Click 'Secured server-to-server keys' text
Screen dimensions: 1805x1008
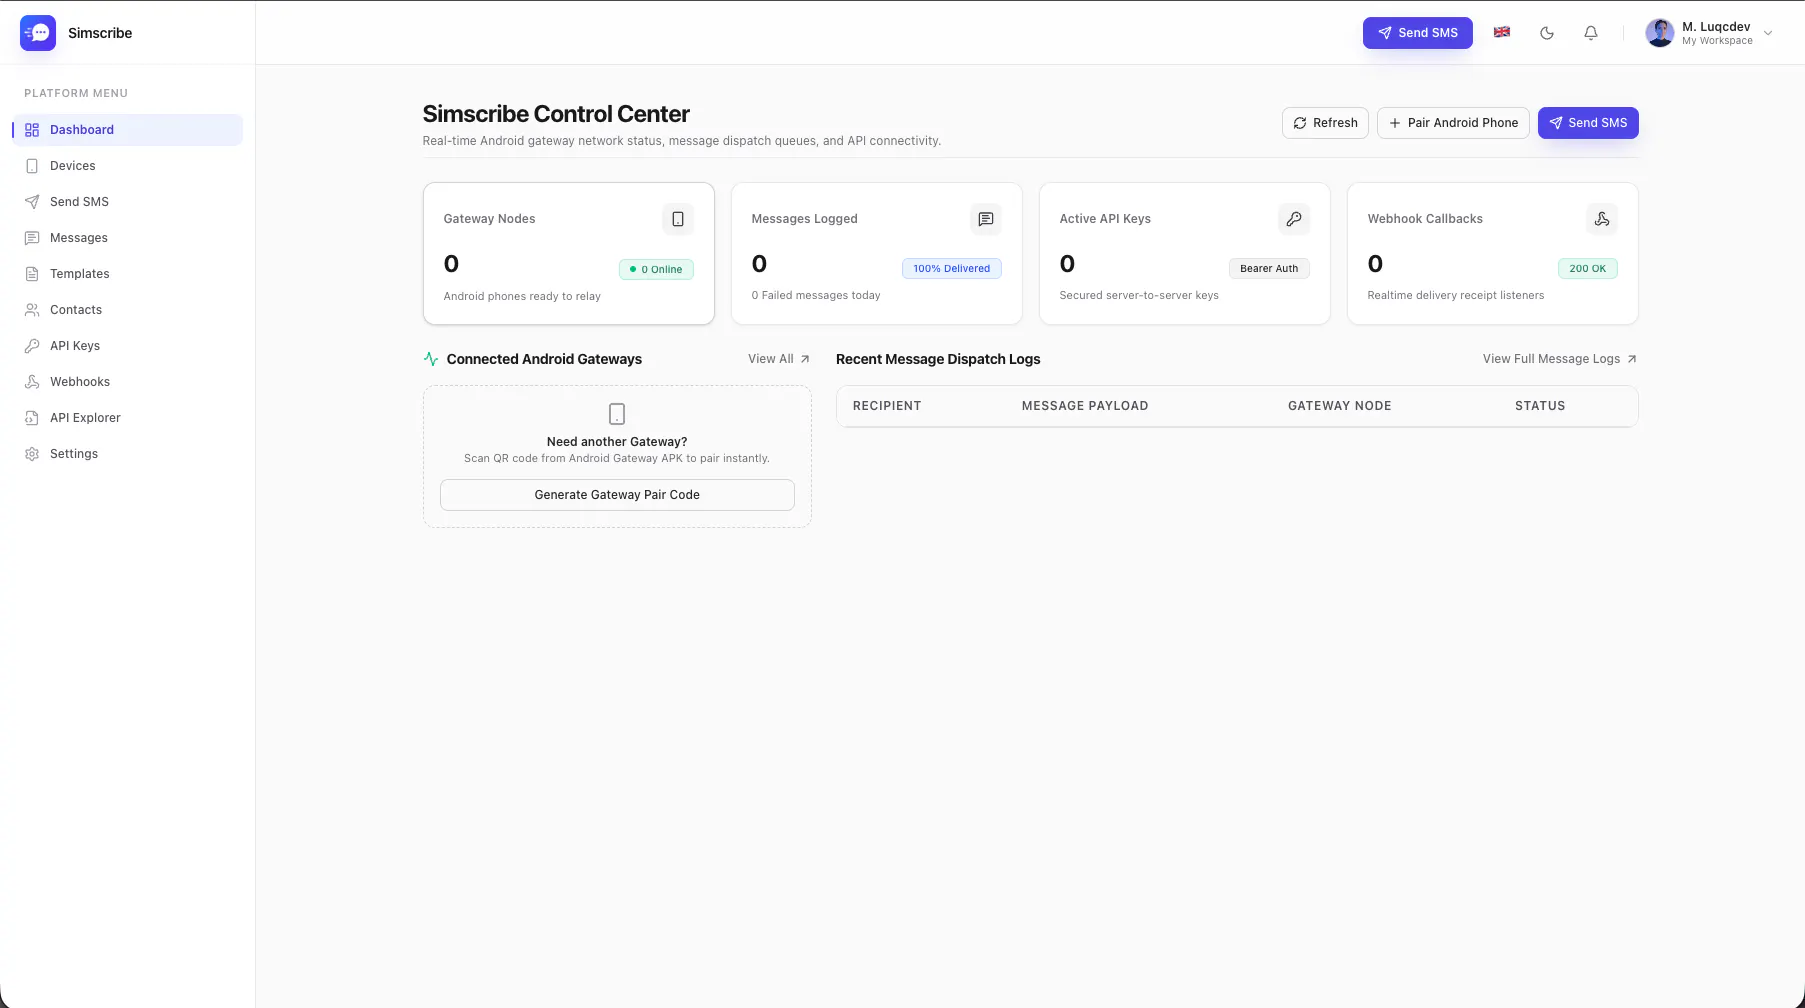pyautogui.click(x=1139, y=295)
